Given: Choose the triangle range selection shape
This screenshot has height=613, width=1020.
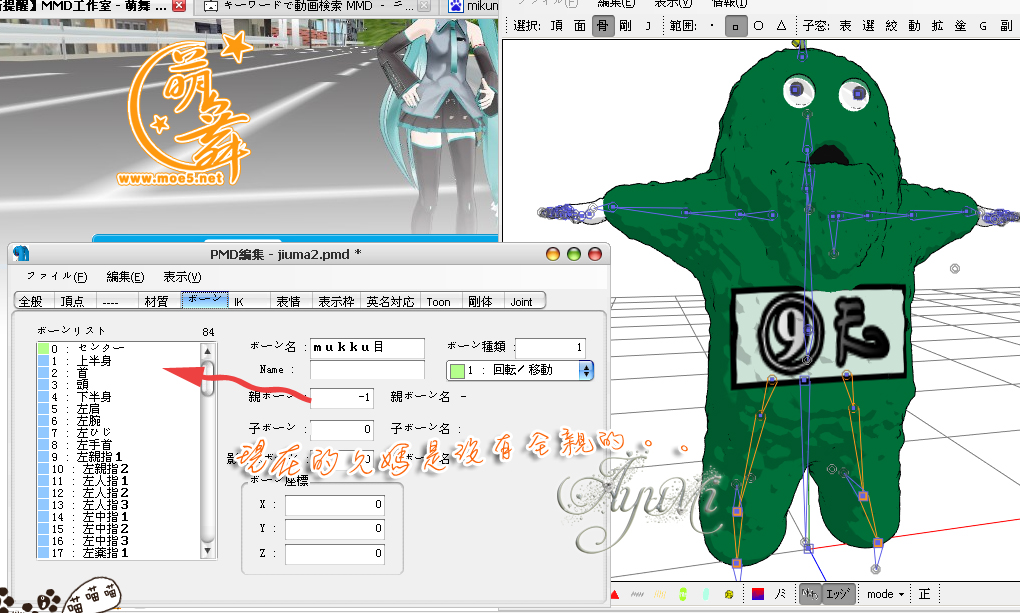Looking at the screenshot, I should tap(781, 26).
